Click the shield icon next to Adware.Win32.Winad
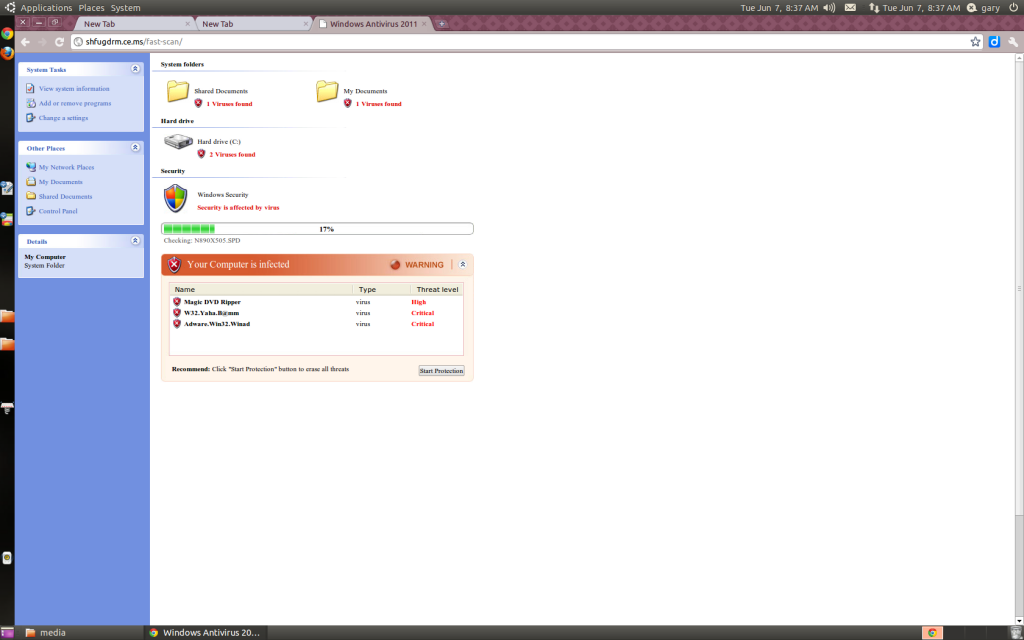Image resolution: width=1024 pixels, height=640 pixels. pos(177,324)
